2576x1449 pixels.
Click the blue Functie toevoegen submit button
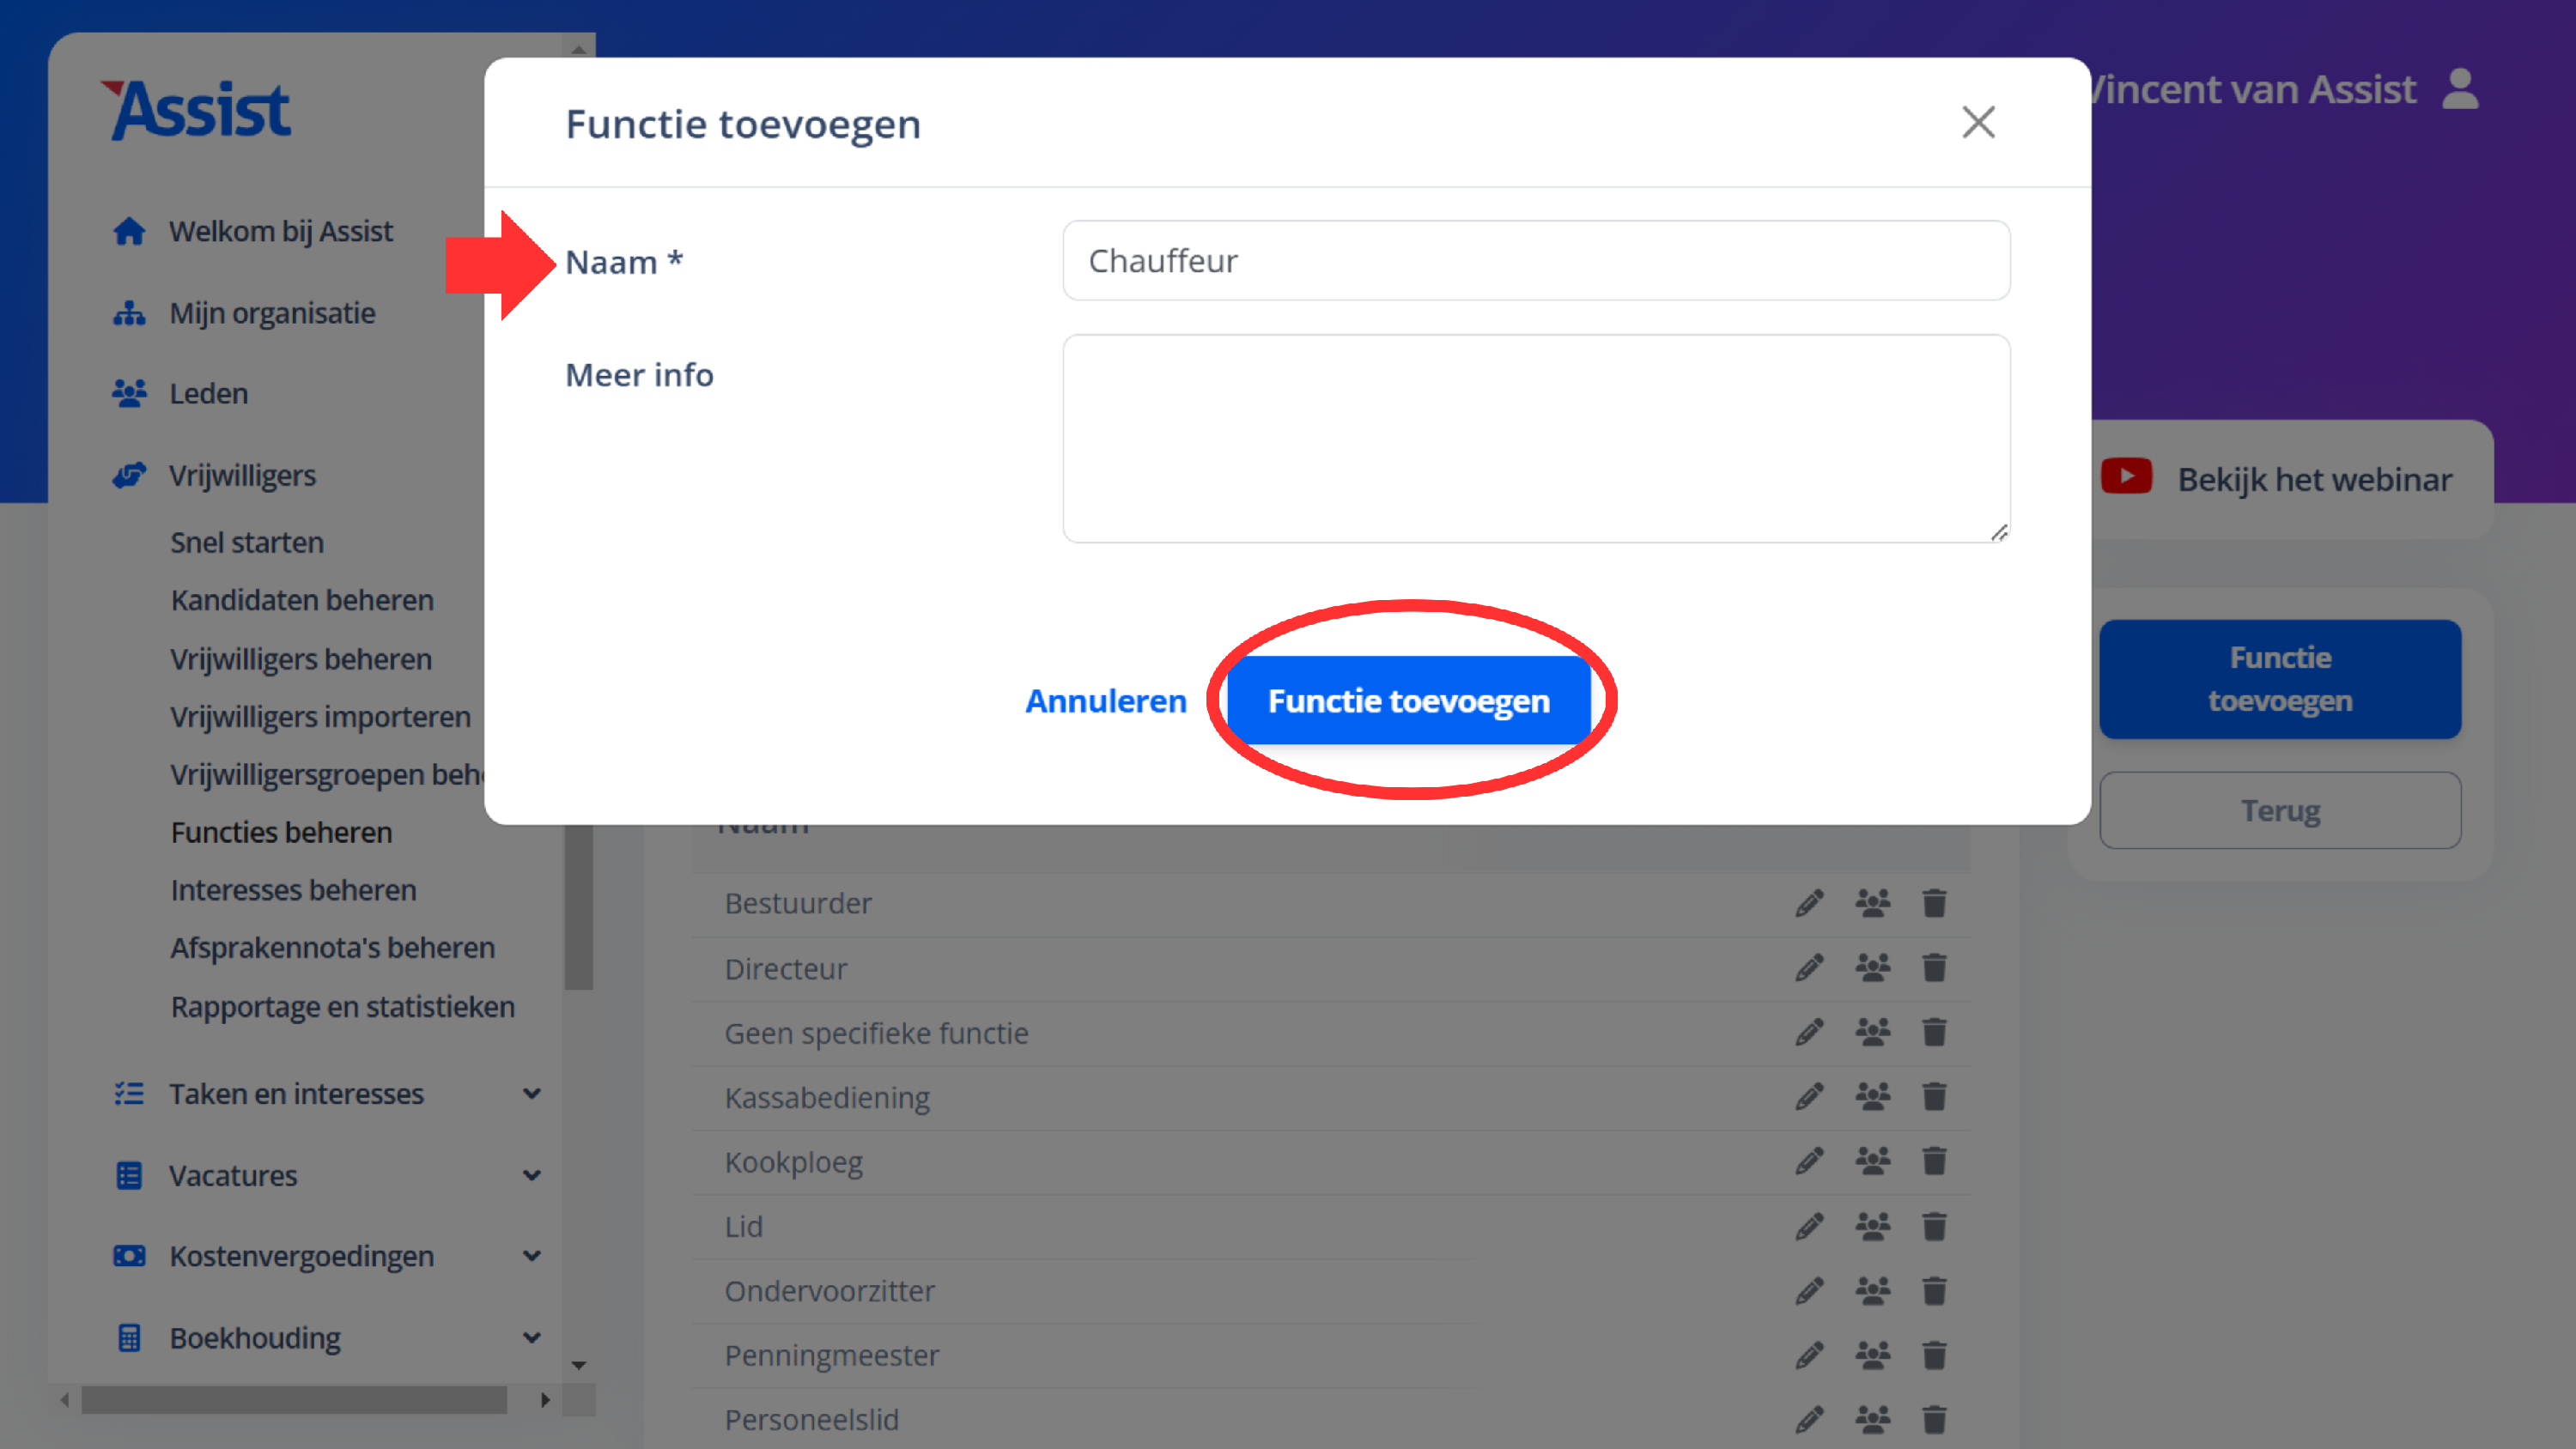point(1408,700)
